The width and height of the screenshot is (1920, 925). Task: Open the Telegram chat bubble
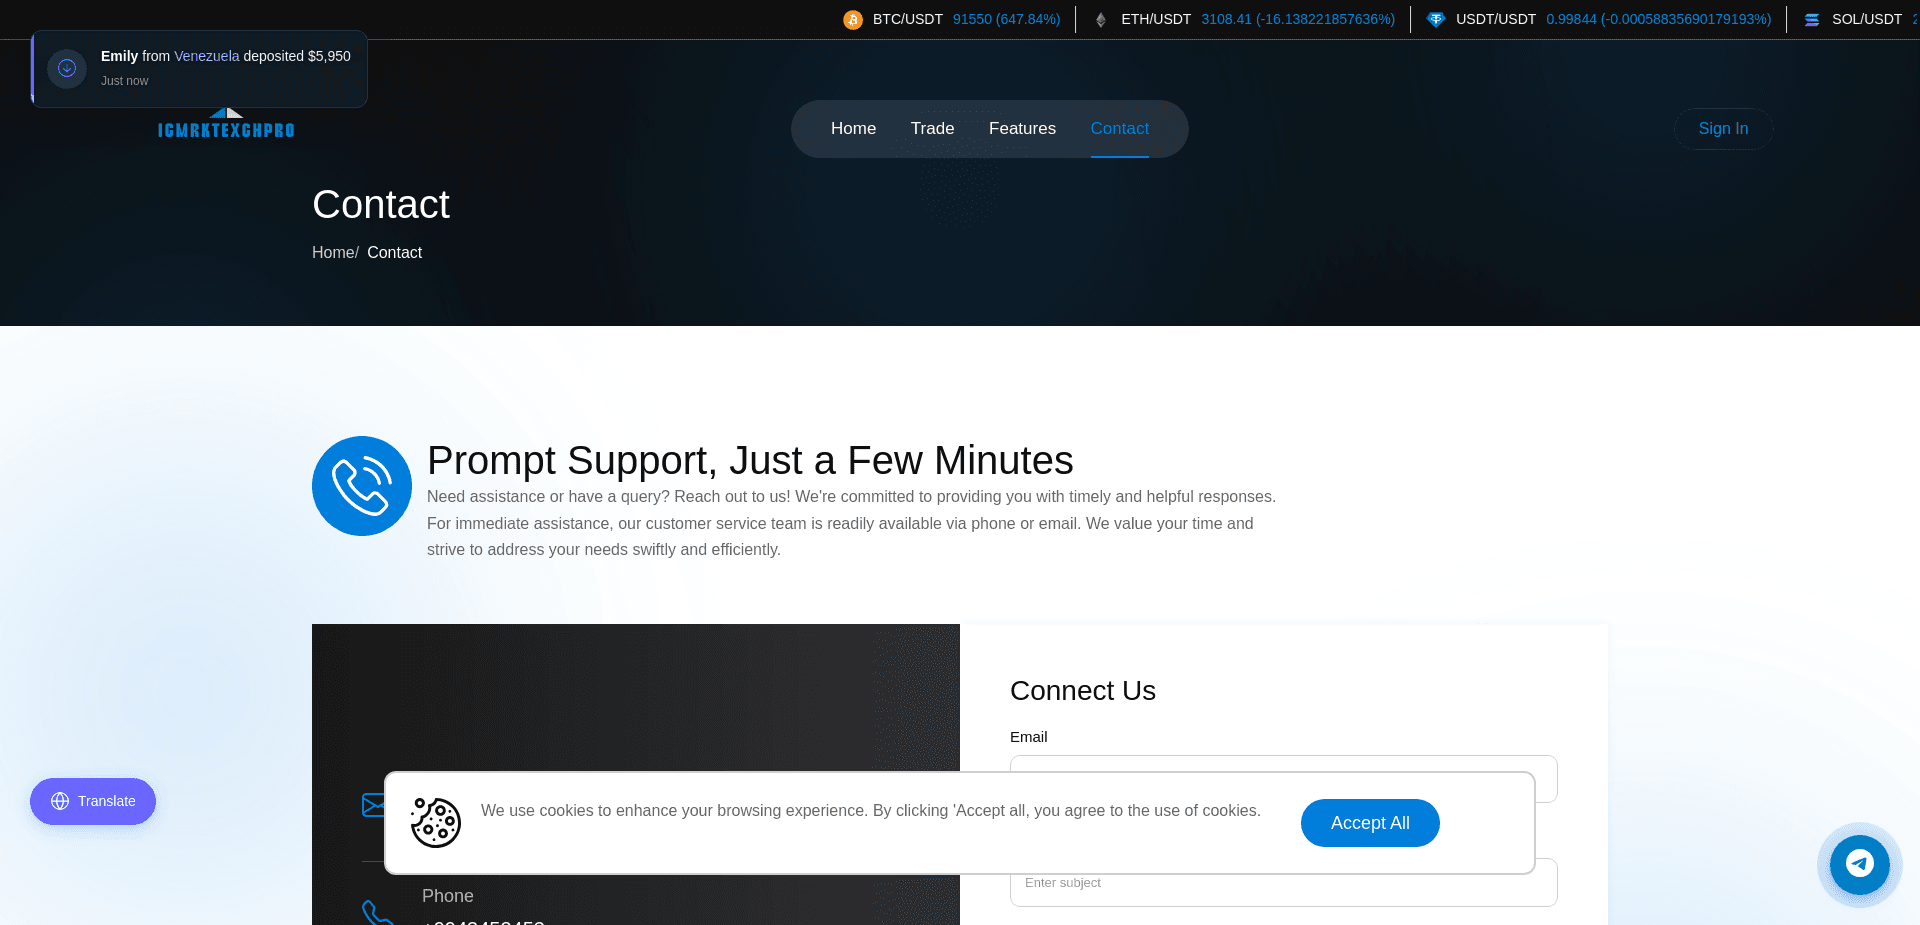pos(1859,864)
